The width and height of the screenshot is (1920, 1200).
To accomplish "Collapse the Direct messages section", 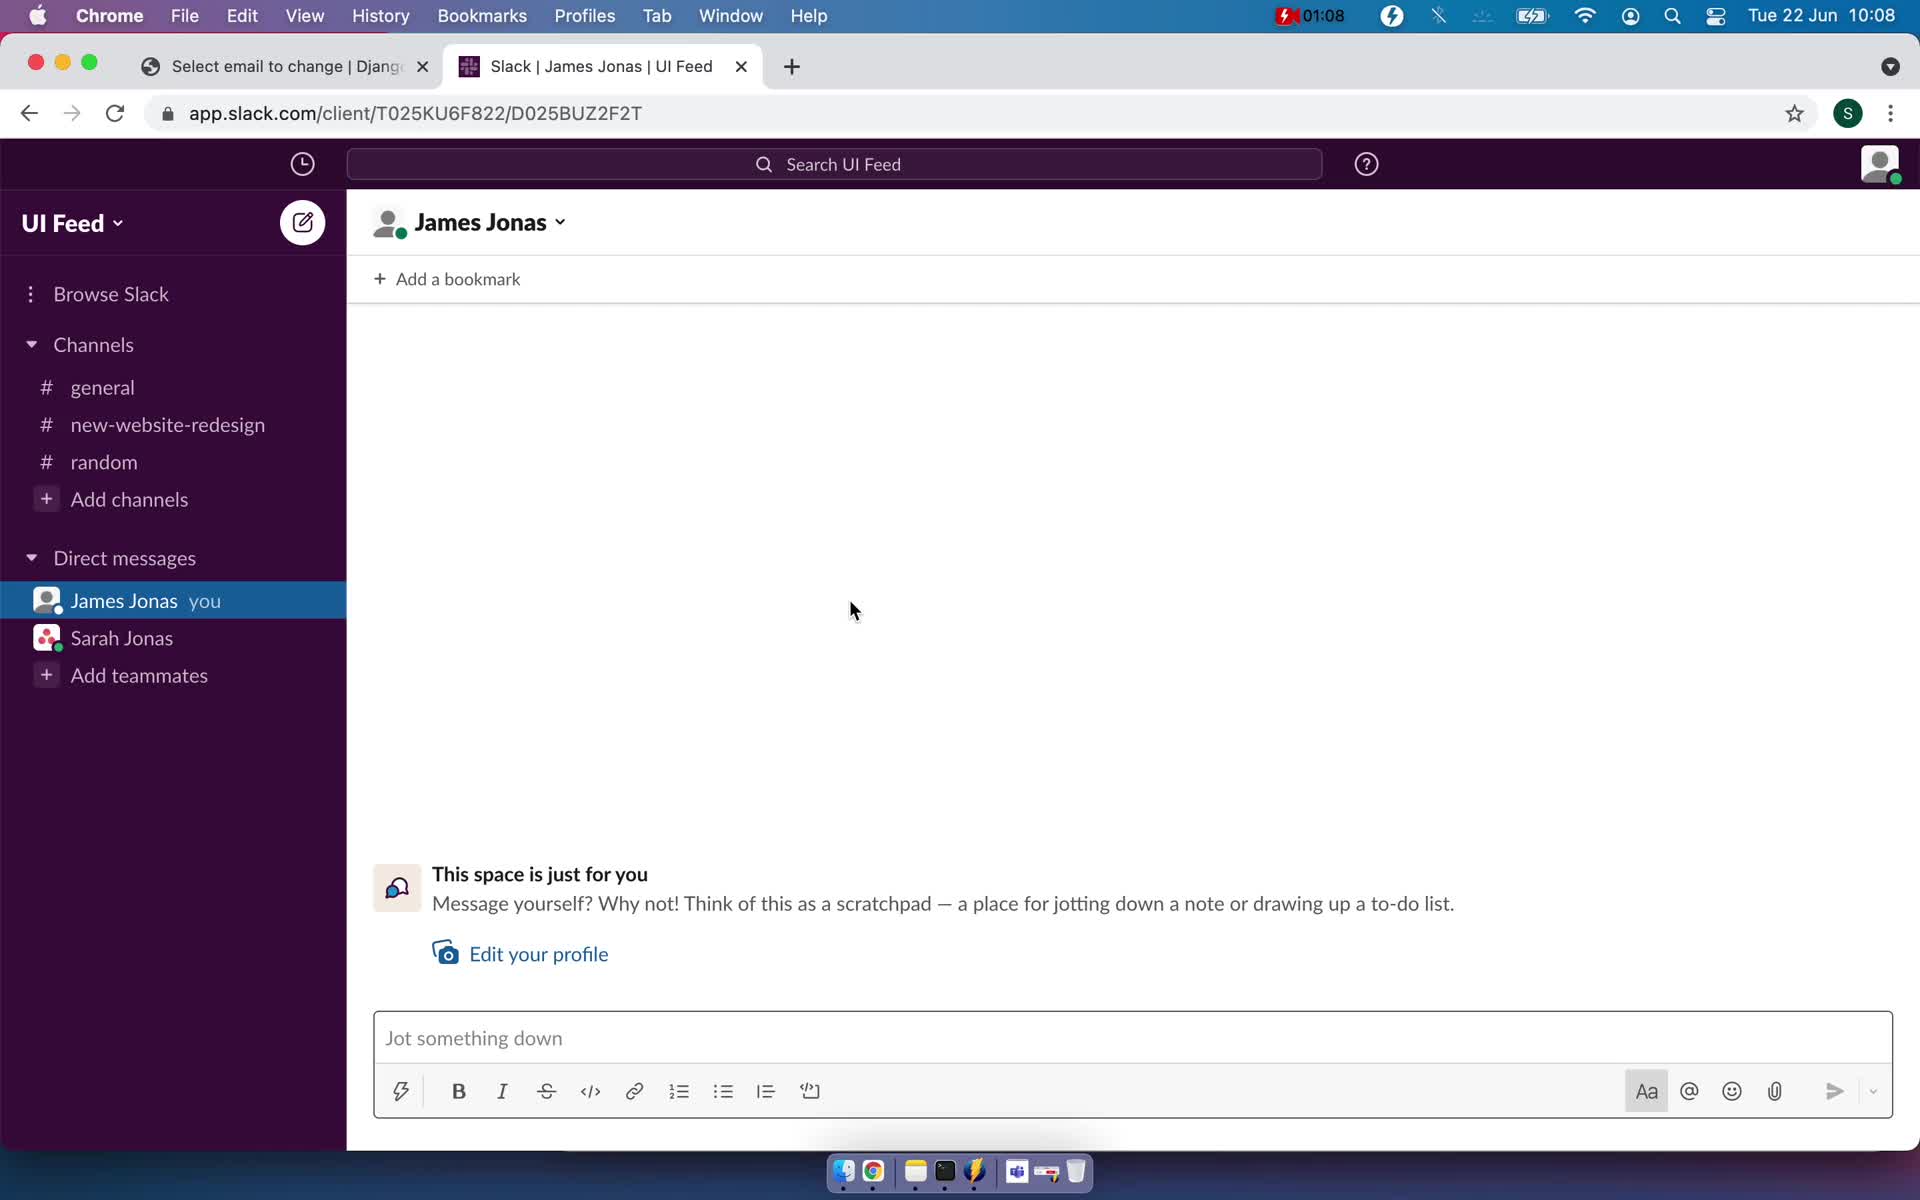I will [x=30, y=557].
